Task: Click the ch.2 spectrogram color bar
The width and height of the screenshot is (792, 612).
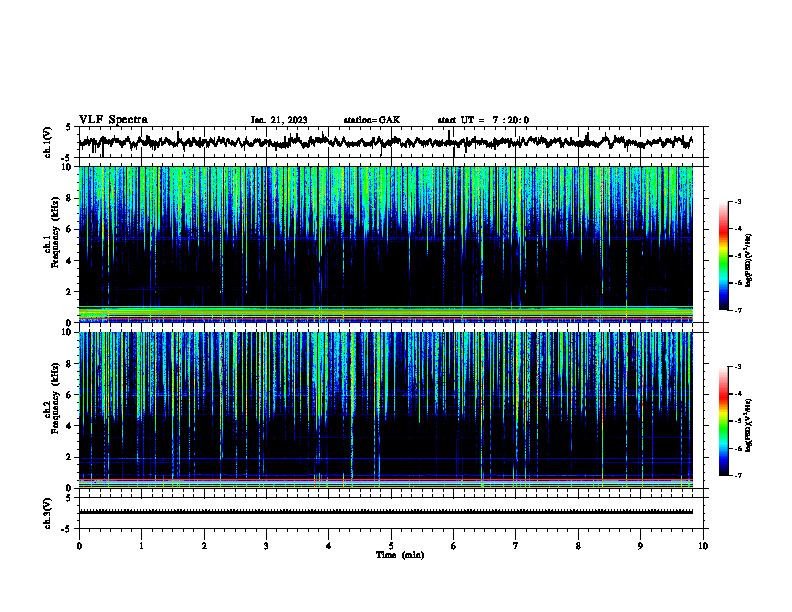Action: (723, 421)
